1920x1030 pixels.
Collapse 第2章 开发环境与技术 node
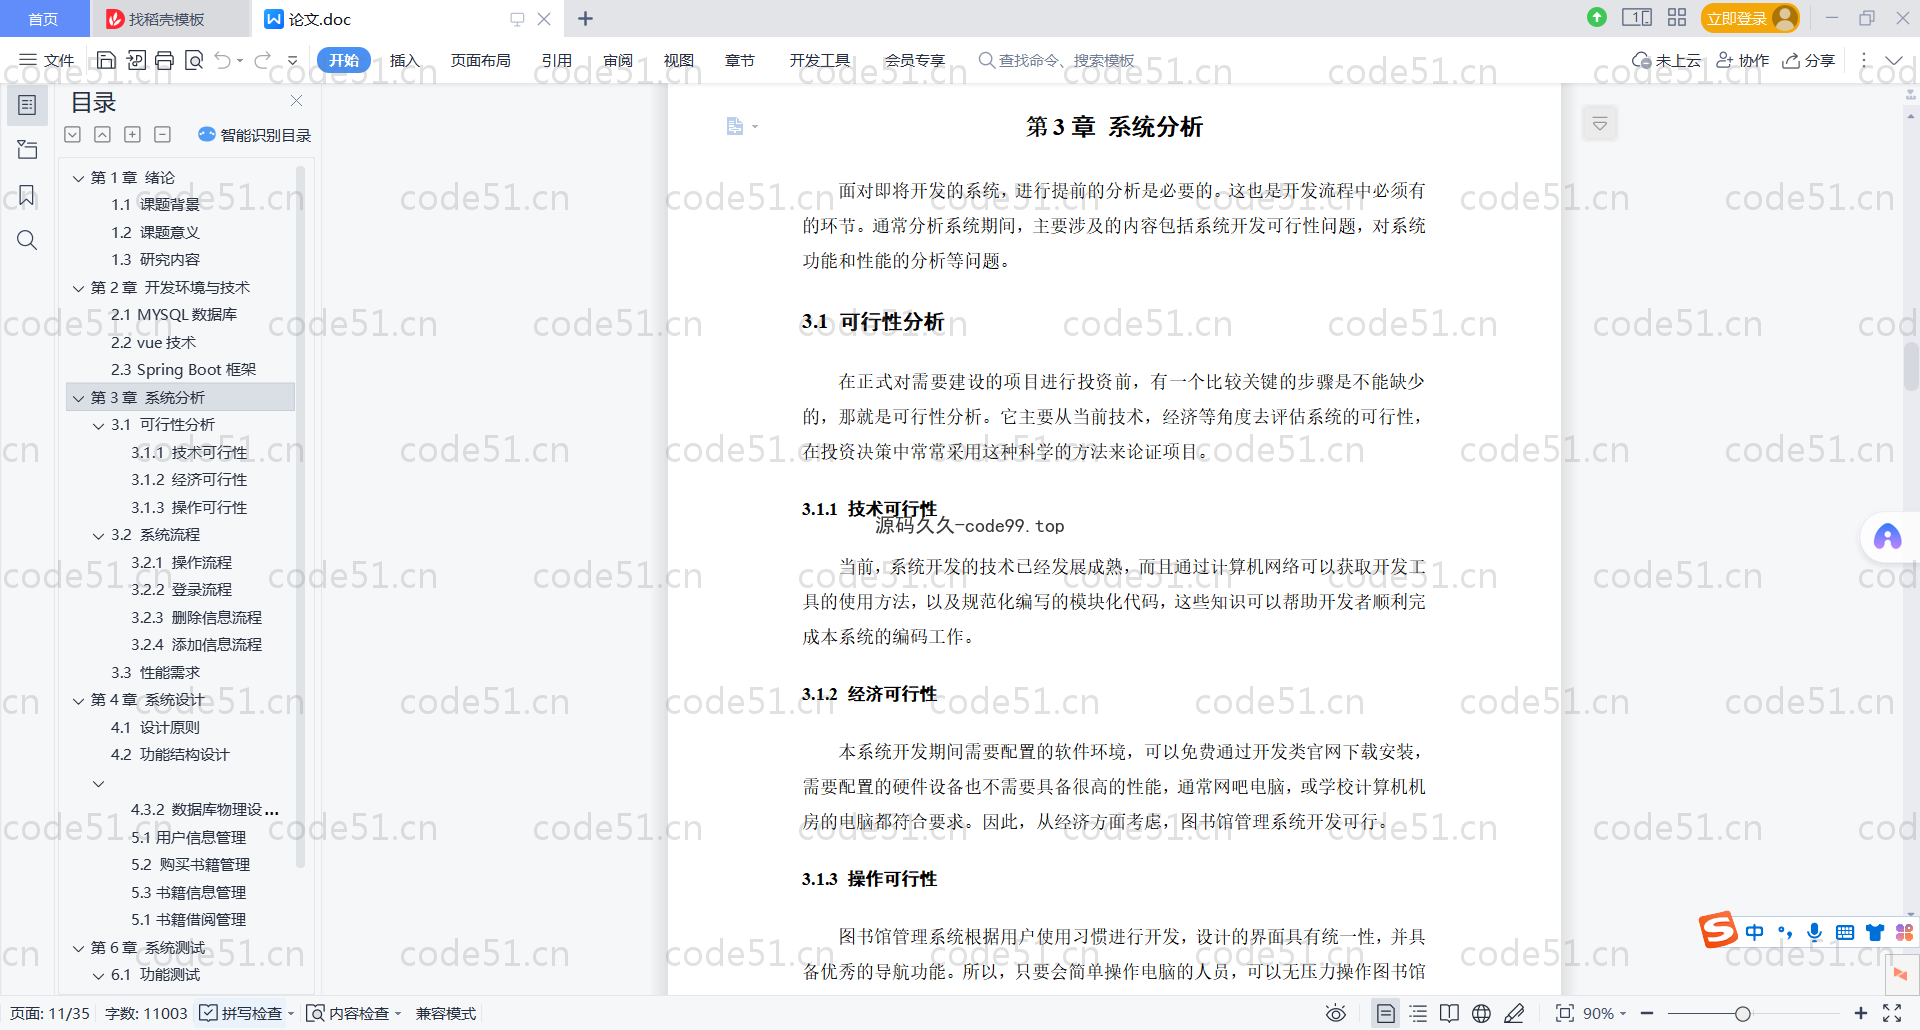tap(78, 288)
